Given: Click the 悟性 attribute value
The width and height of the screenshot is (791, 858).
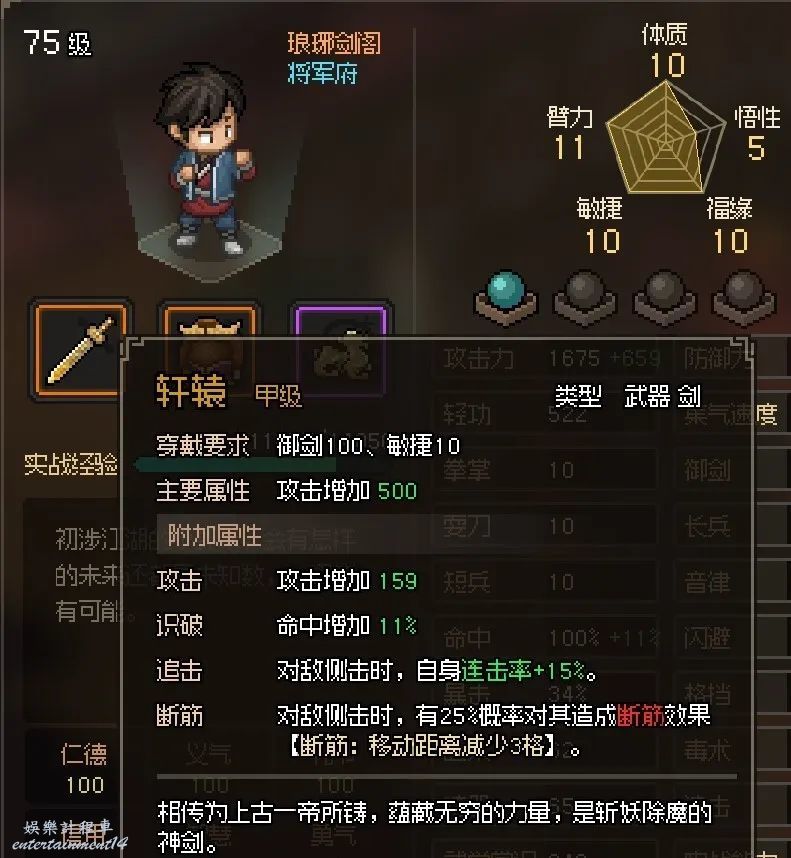Looking at the screenshot, I should pyautogui.click(x=756, y=148).
